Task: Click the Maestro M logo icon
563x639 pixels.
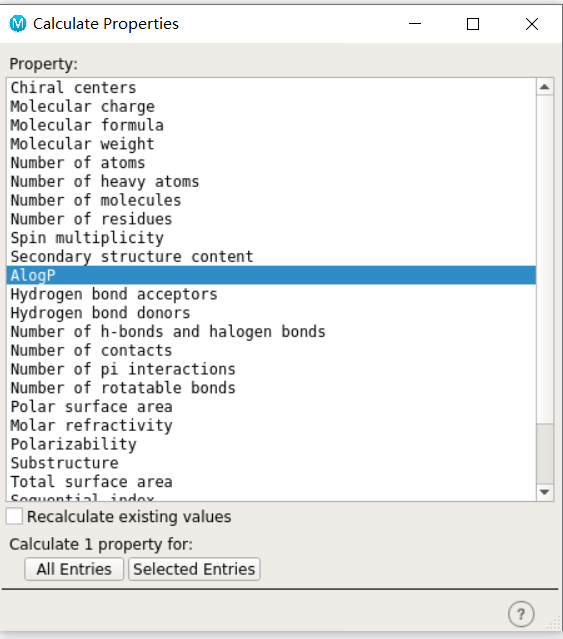Action: click(x=18, y=24)
